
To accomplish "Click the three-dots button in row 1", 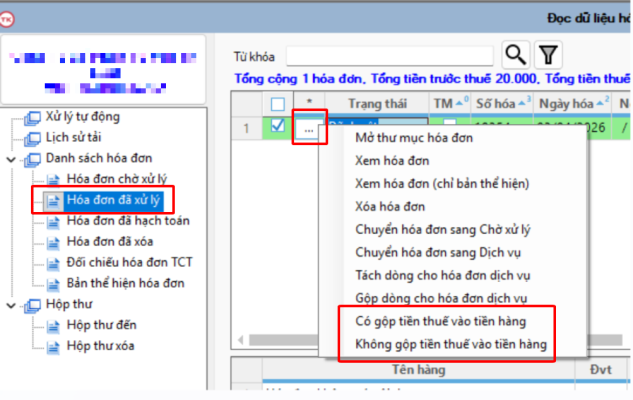I will tap(309, 129).
